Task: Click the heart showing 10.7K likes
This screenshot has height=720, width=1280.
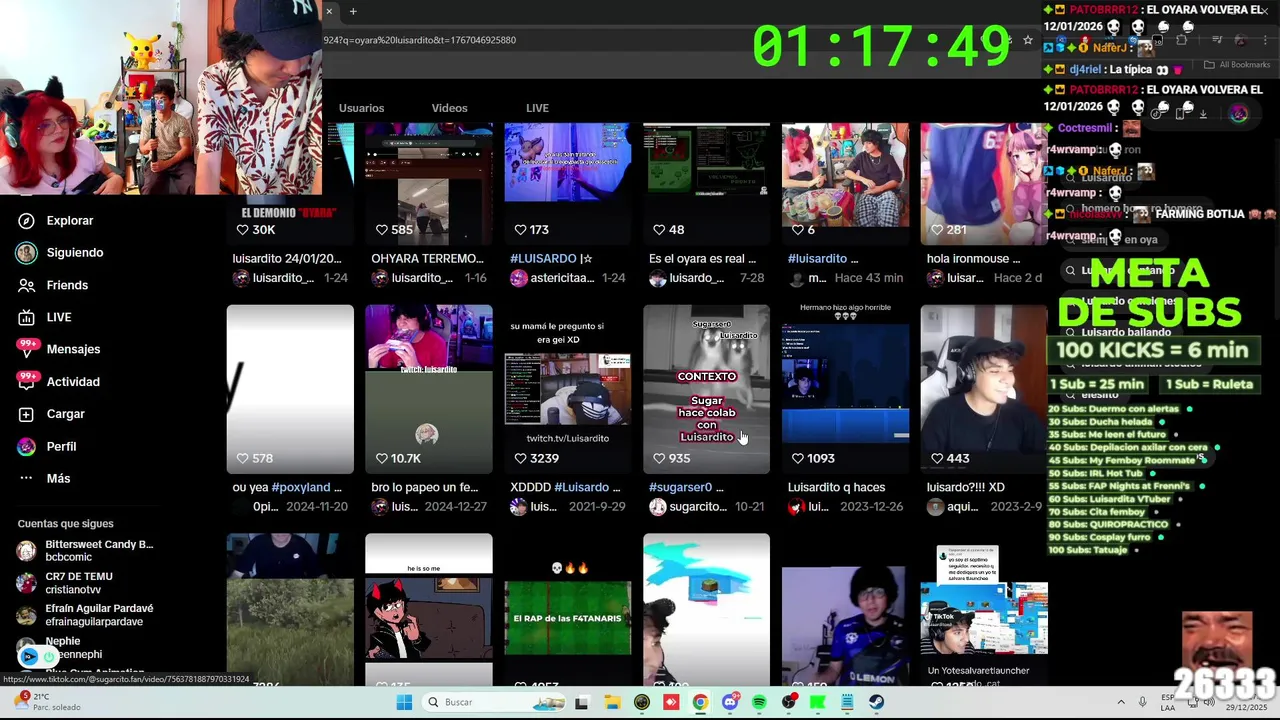Action: coord(381,459)
